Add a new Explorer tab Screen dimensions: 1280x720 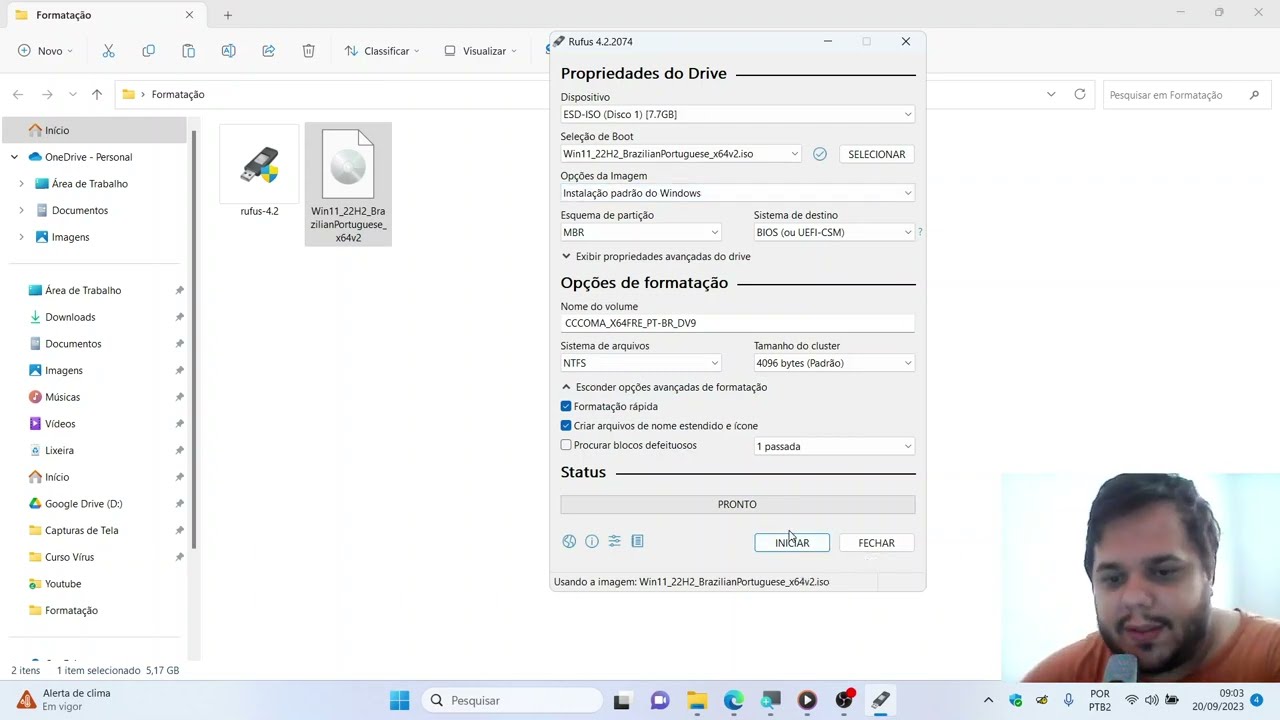(x=228, y=15)
